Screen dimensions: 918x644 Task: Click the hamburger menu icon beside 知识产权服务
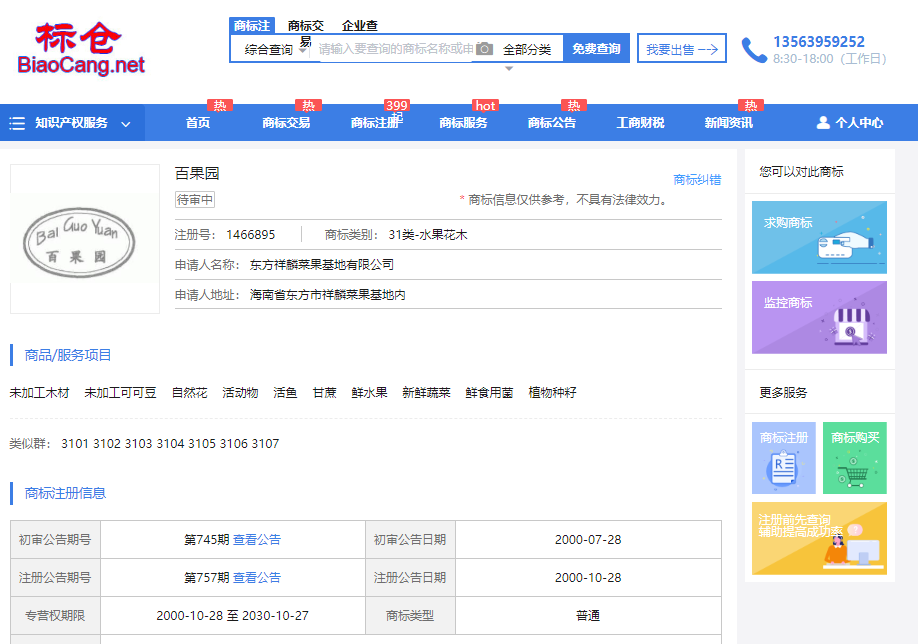coord(17,123)
